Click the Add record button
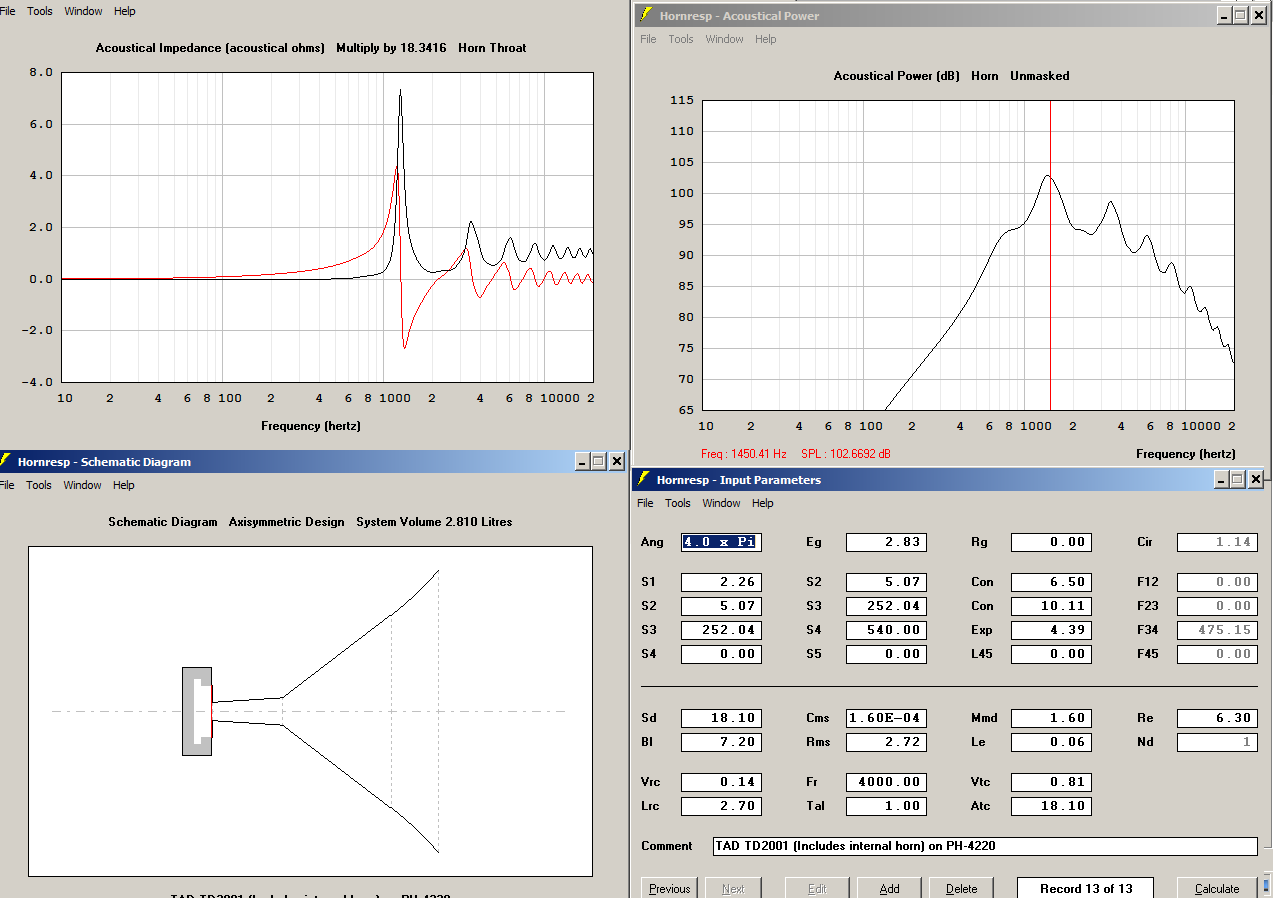This screenshot has width=1273, height=898. coord(889,888)
